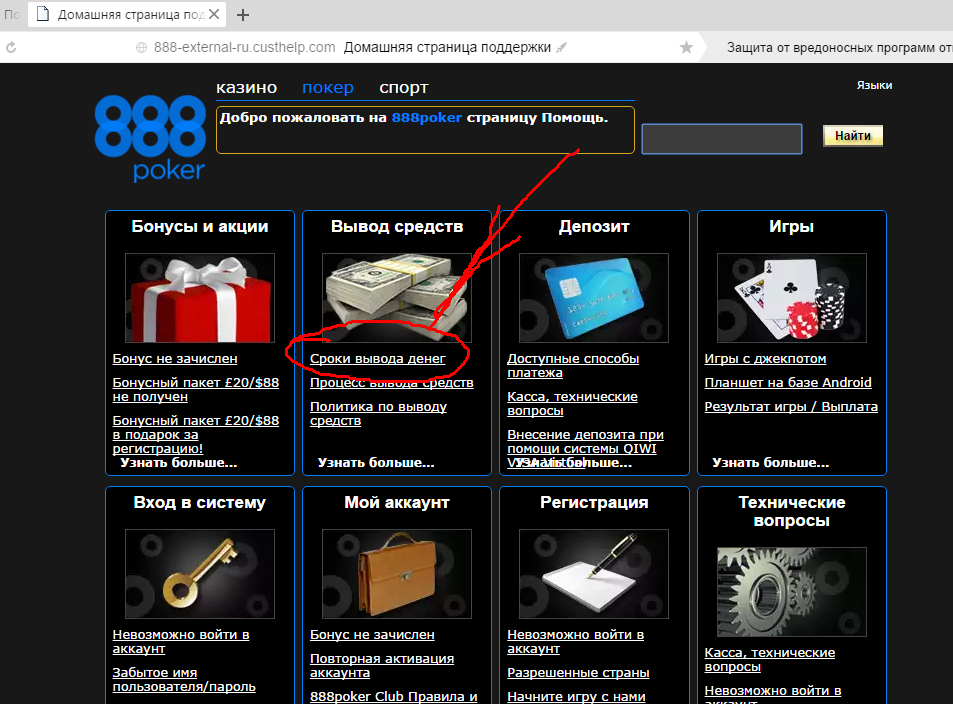
Task: Open a new browser tab
Action: (243, 15)
